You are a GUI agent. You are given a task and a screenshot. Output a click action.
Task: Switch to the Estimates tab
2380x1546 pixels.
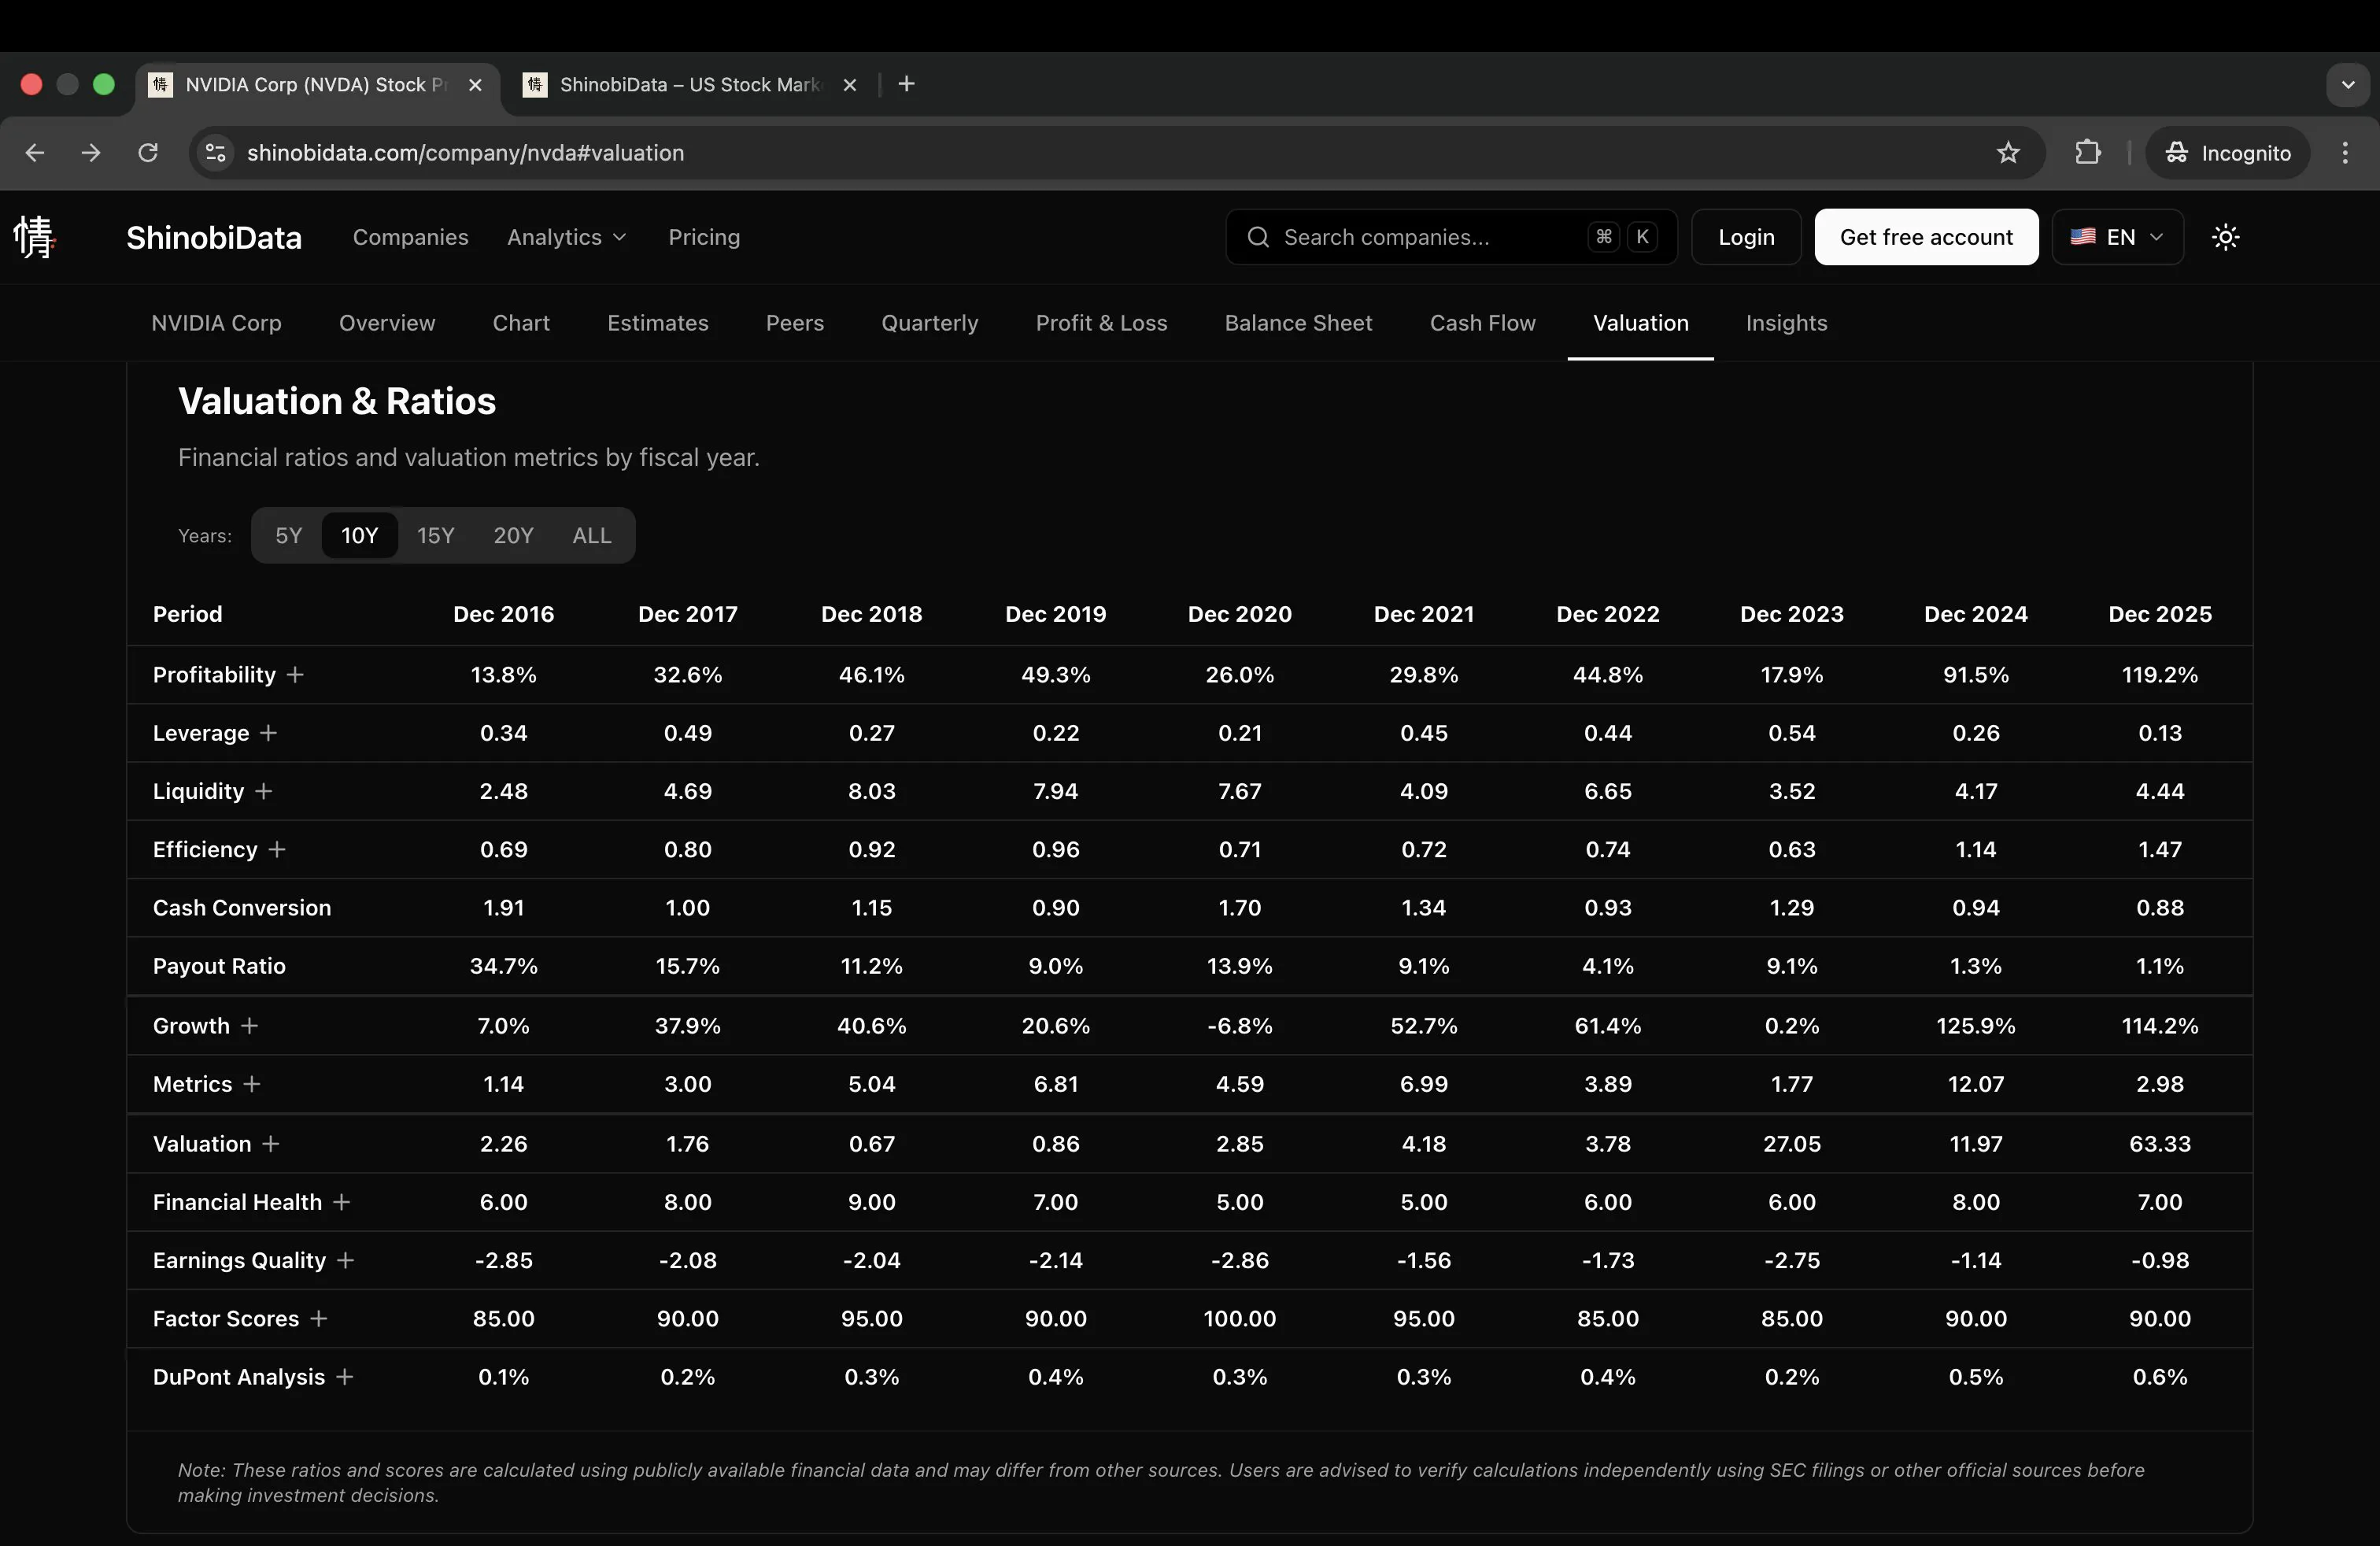click(658, 323)
